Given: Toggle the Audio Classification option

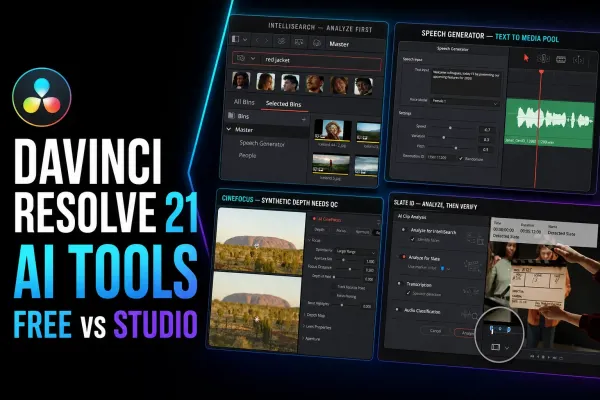Looking at the screenshot, I should 397,309.
